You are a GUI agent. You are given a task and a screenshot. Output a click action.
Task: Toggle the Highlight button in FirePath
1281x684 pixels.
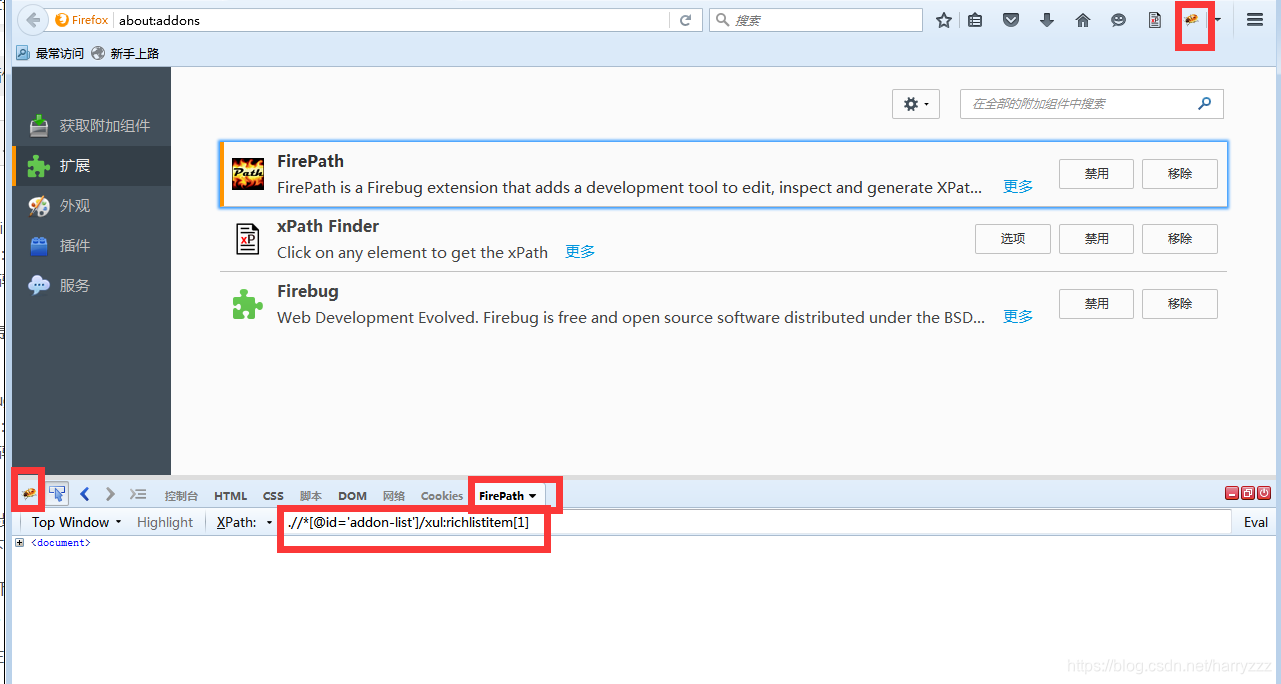pos(165,522)
